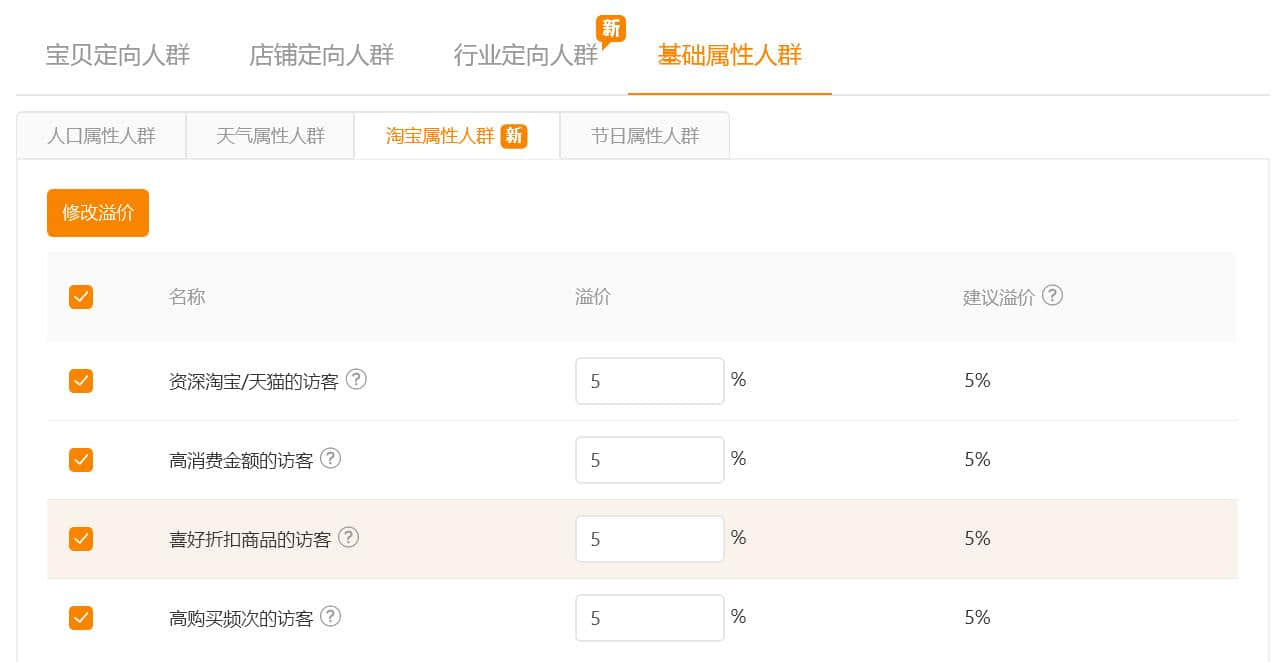Switch to 宝贝定向人群 tab
Screen dimensions: 1286x662
[118, 55]
